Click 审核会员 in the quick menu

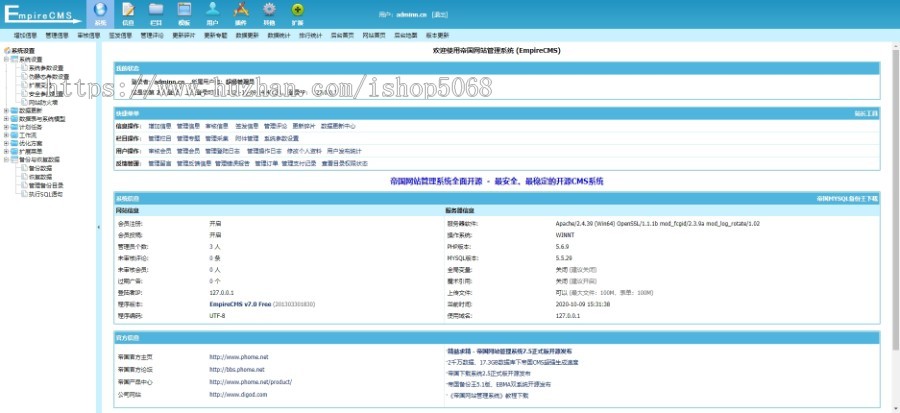point(160,151)
